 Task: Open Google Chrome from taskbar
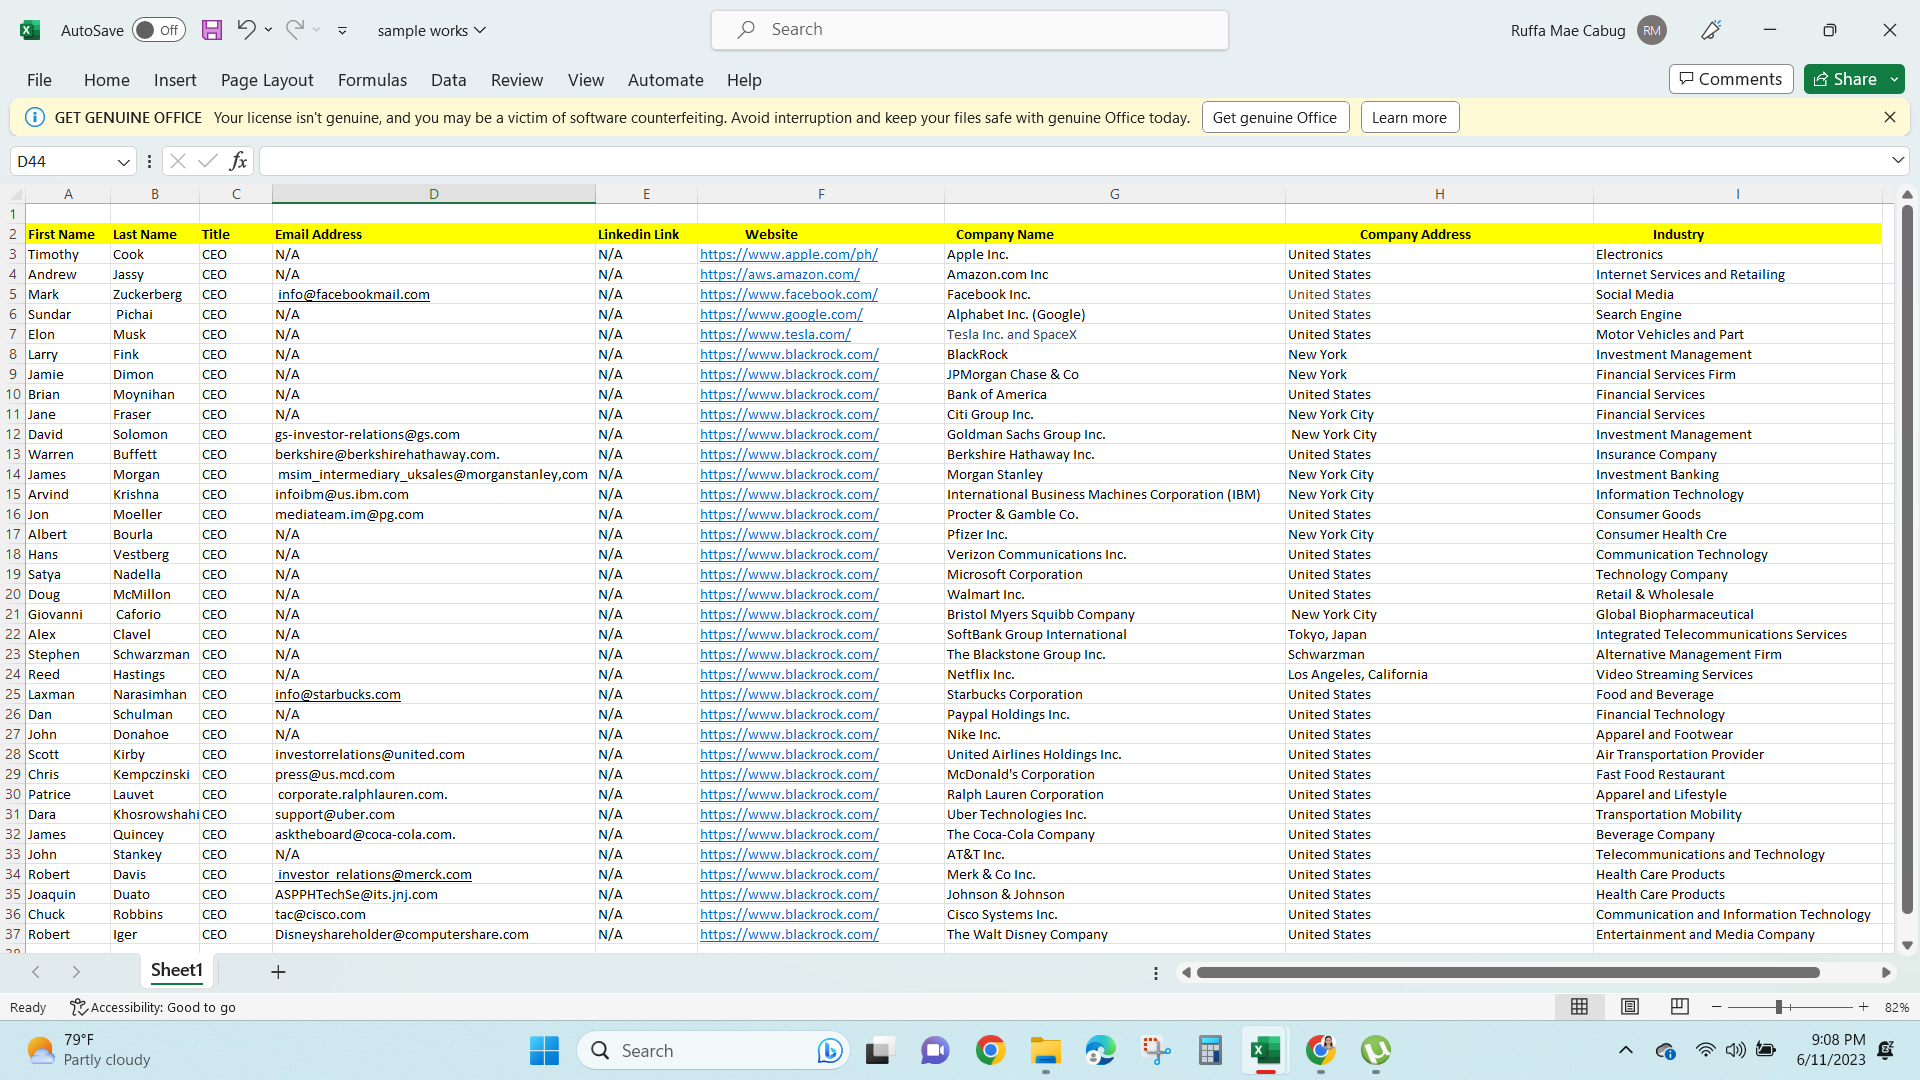click(990, 1051)
